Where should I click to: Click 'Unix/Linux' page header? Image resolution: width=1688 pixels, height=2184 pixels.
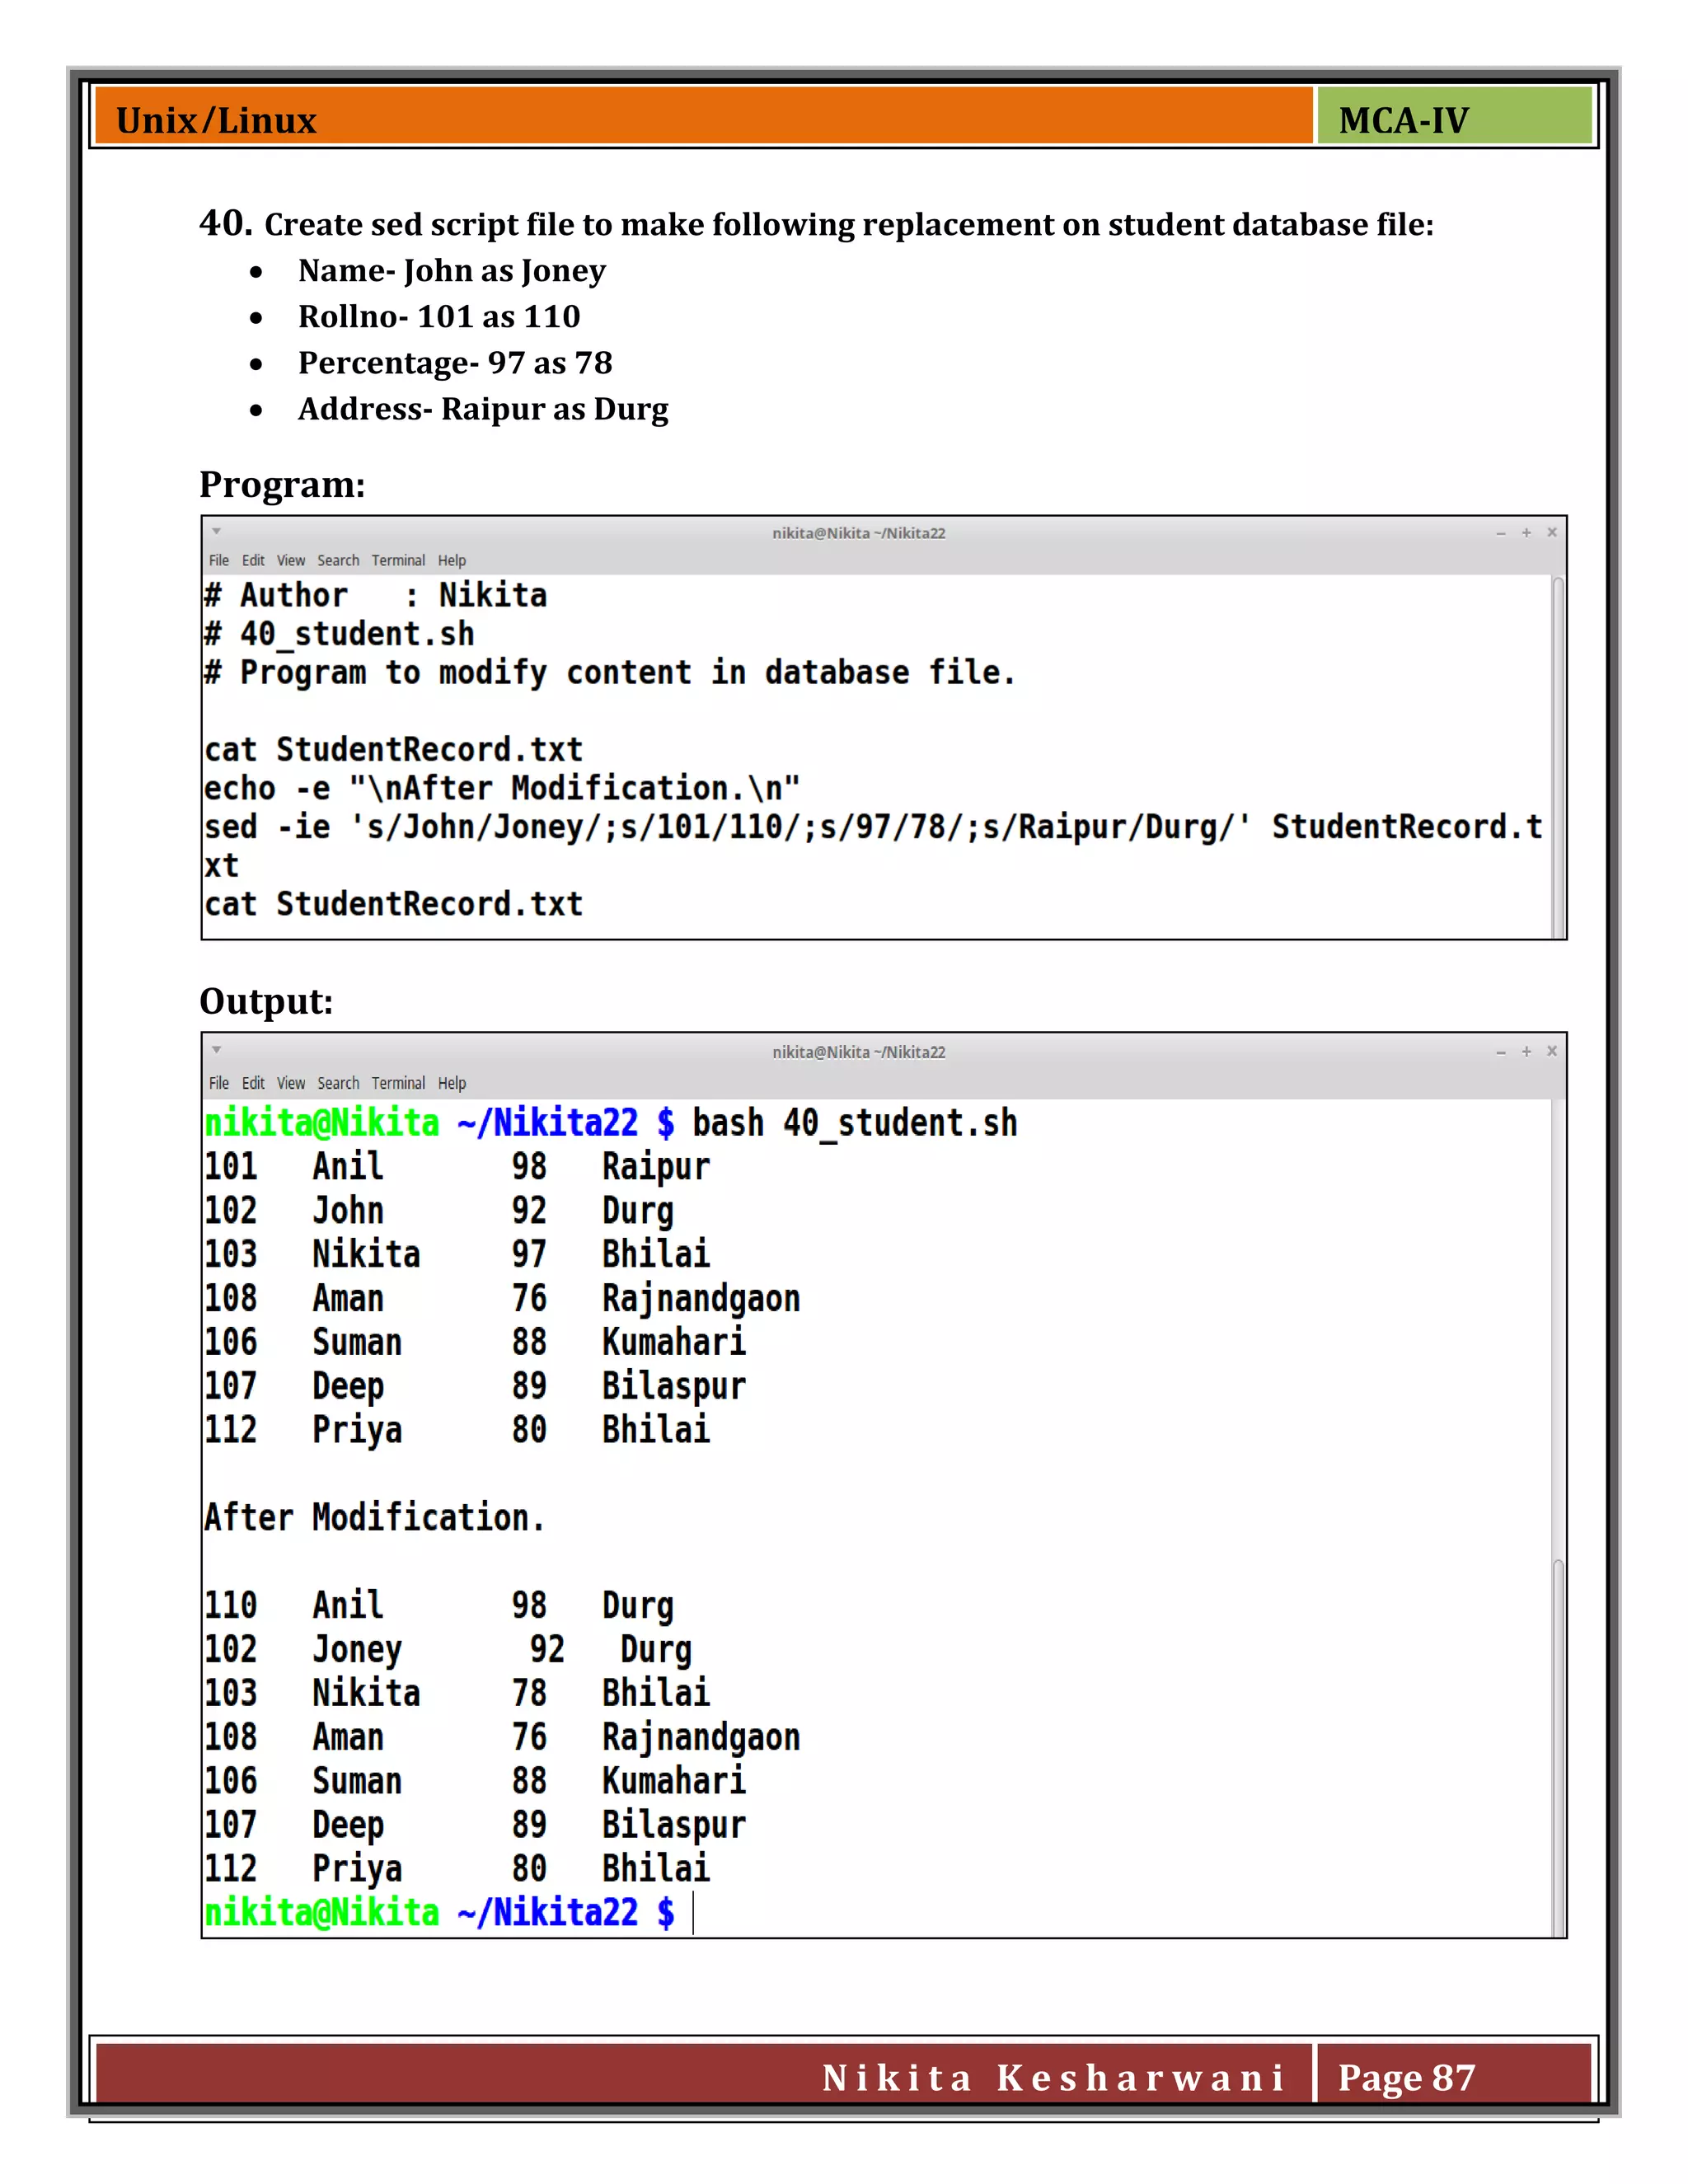(216, 121)
